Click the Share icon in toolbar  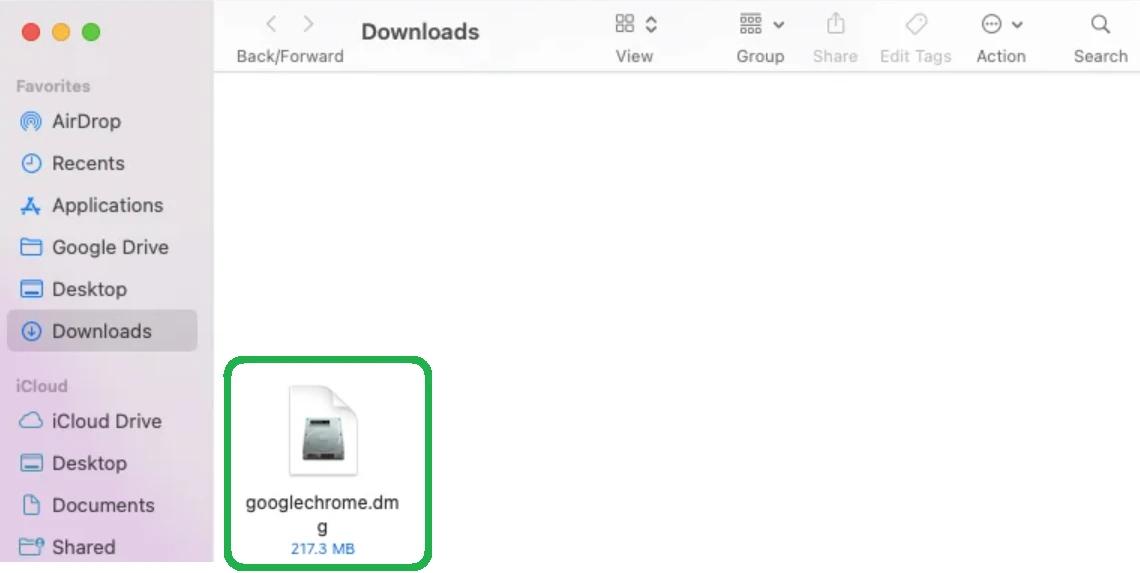point(835,23)
